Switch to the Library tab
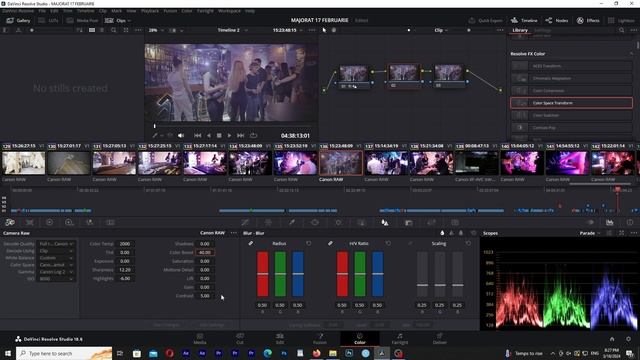Viewport: 640px width, 360px height. [520, 30]
